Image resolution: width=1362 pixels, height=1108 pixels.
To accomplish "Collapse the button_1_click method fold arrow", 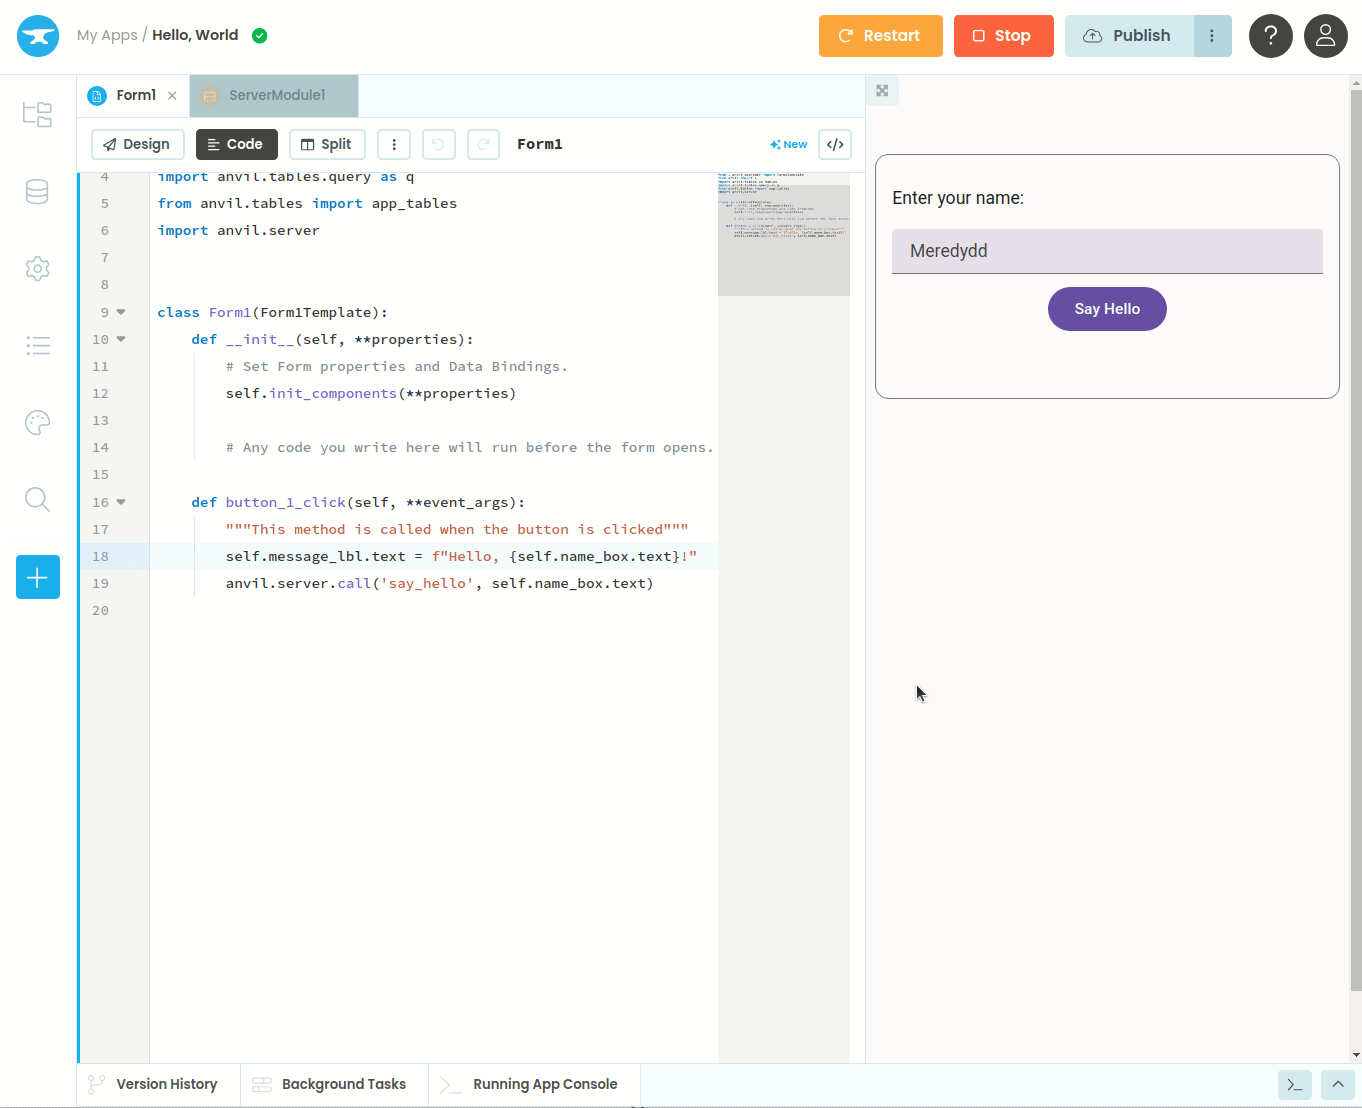I will (121, 502).
